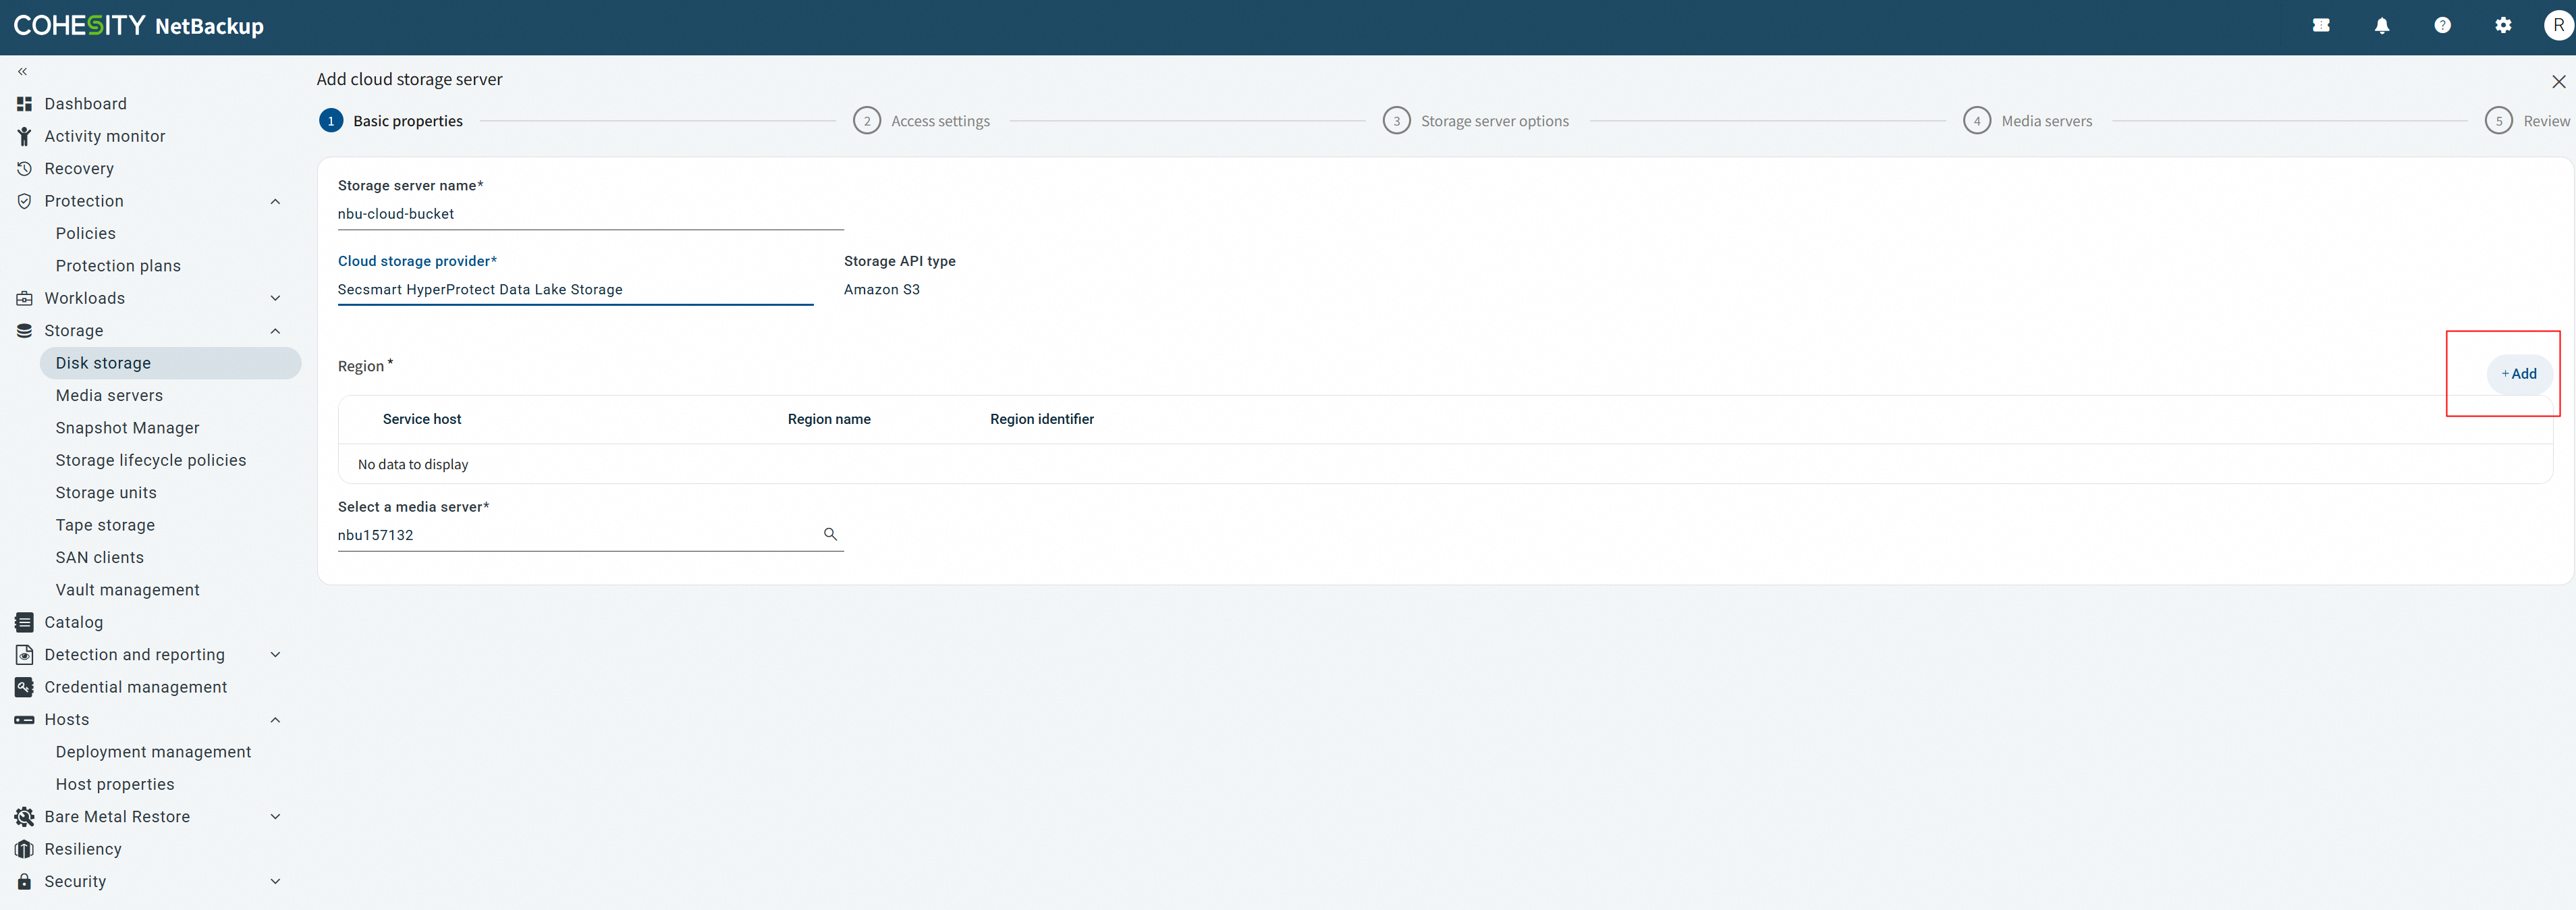
Task: Collapse the sidebar with the double-chevron icon
Action: click(23, 71)
